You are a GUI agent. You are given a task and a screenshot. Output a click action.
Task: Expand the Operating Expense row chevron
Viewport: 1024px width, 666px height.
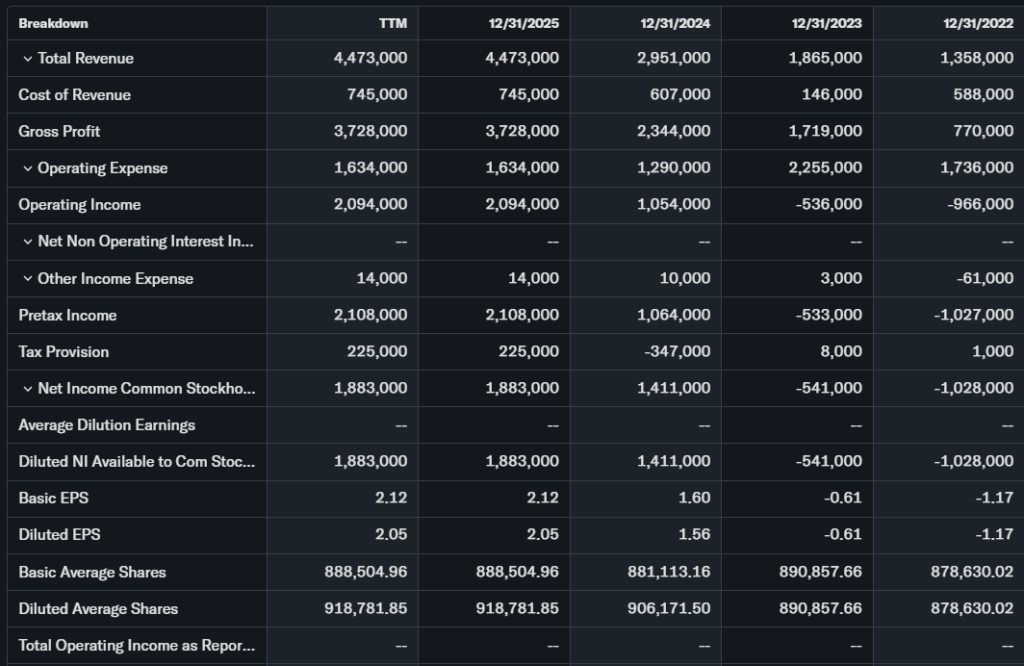pos(27,169)
